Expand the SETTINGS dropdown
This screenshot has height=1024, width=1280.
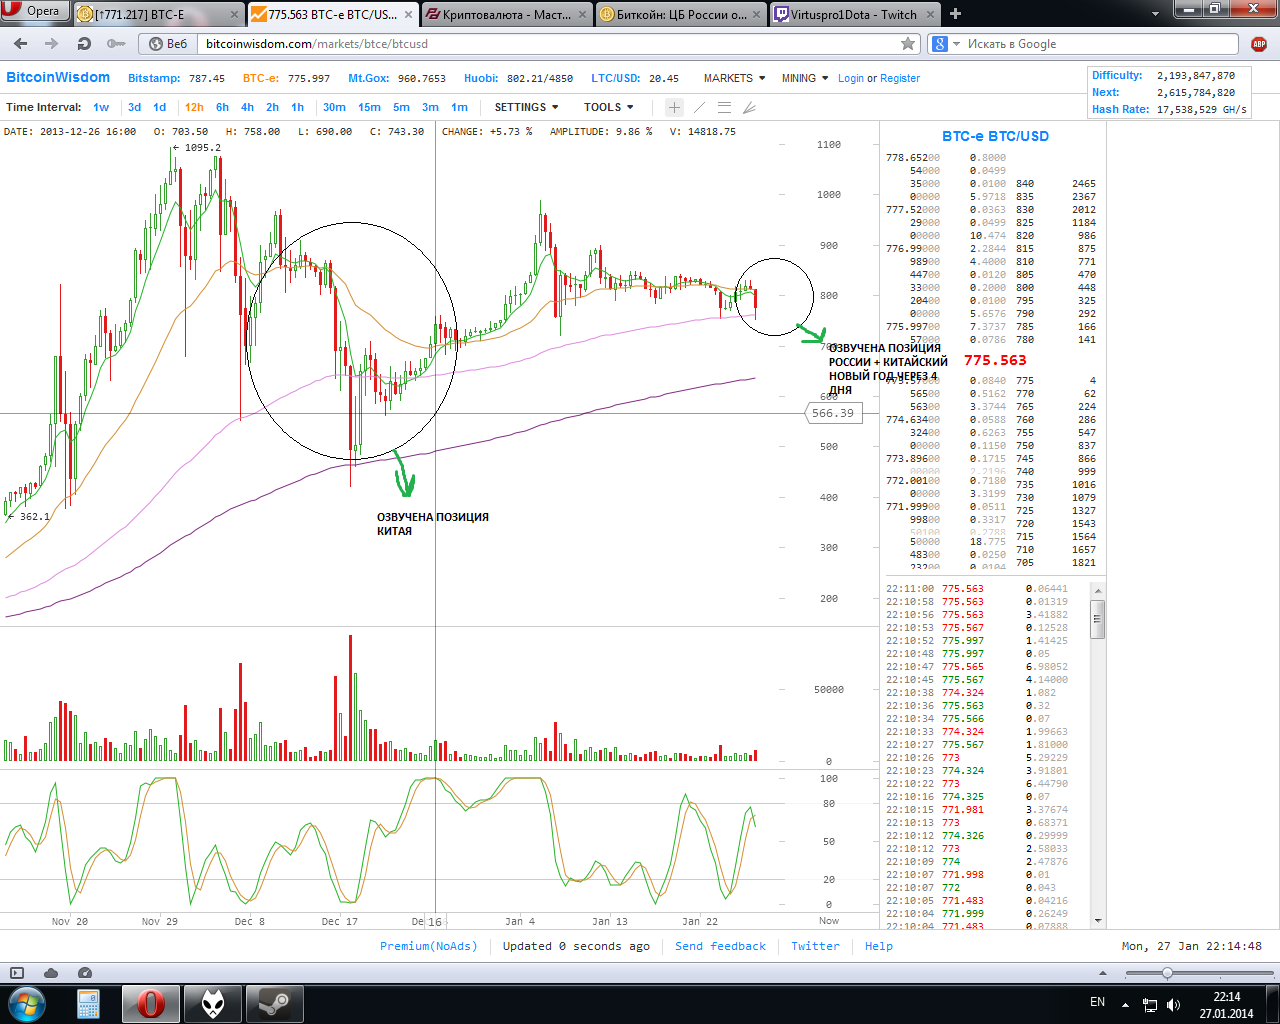(x=526, y=108)
